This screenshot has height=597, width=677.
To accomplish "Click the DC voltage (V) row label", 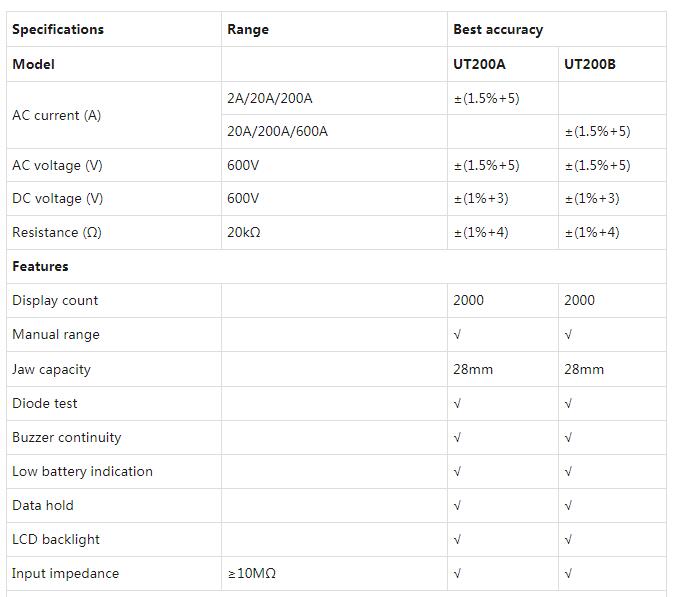I will [x=57, y=198].
